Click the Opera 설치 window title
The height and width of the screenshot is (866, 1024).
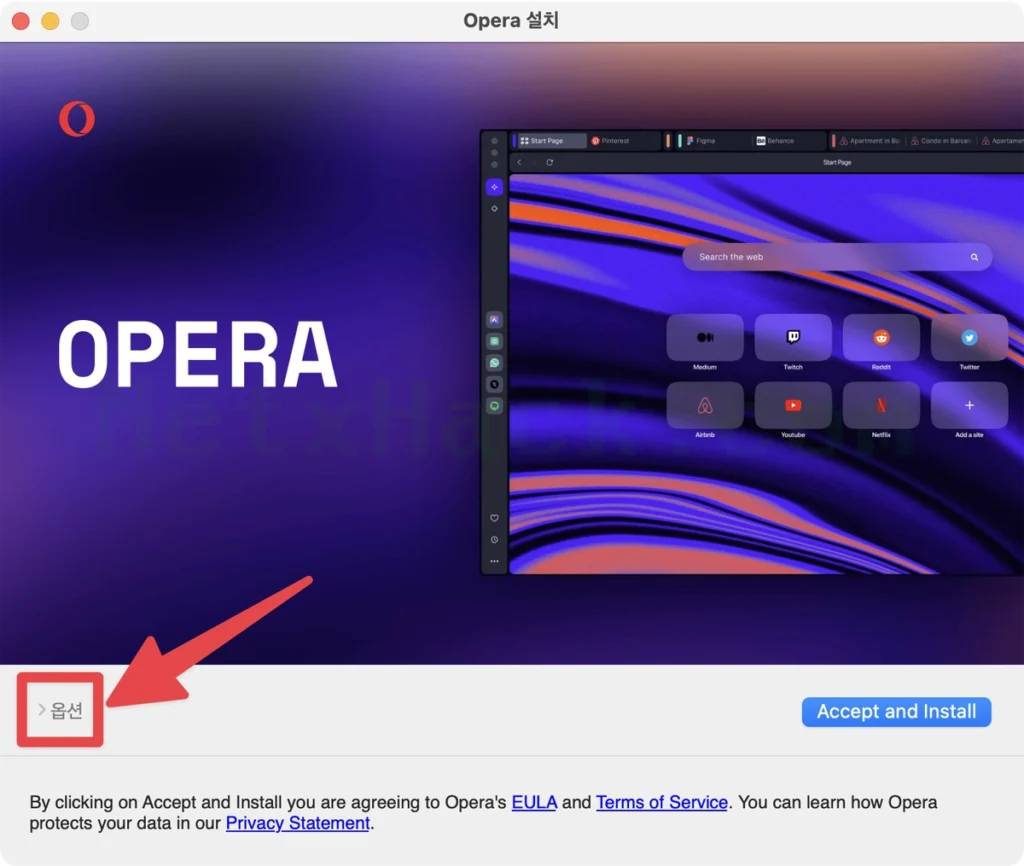coord(511,21)
